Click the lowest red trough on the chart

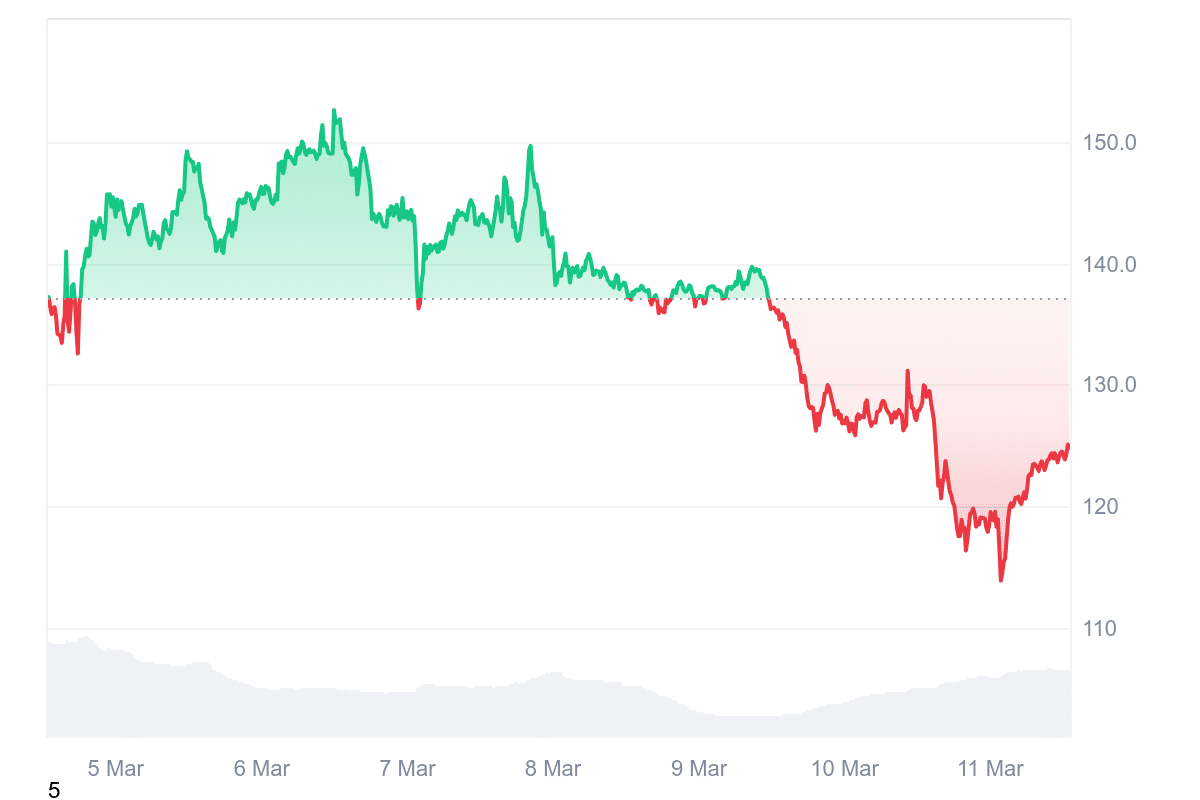tap(1000, 579)
